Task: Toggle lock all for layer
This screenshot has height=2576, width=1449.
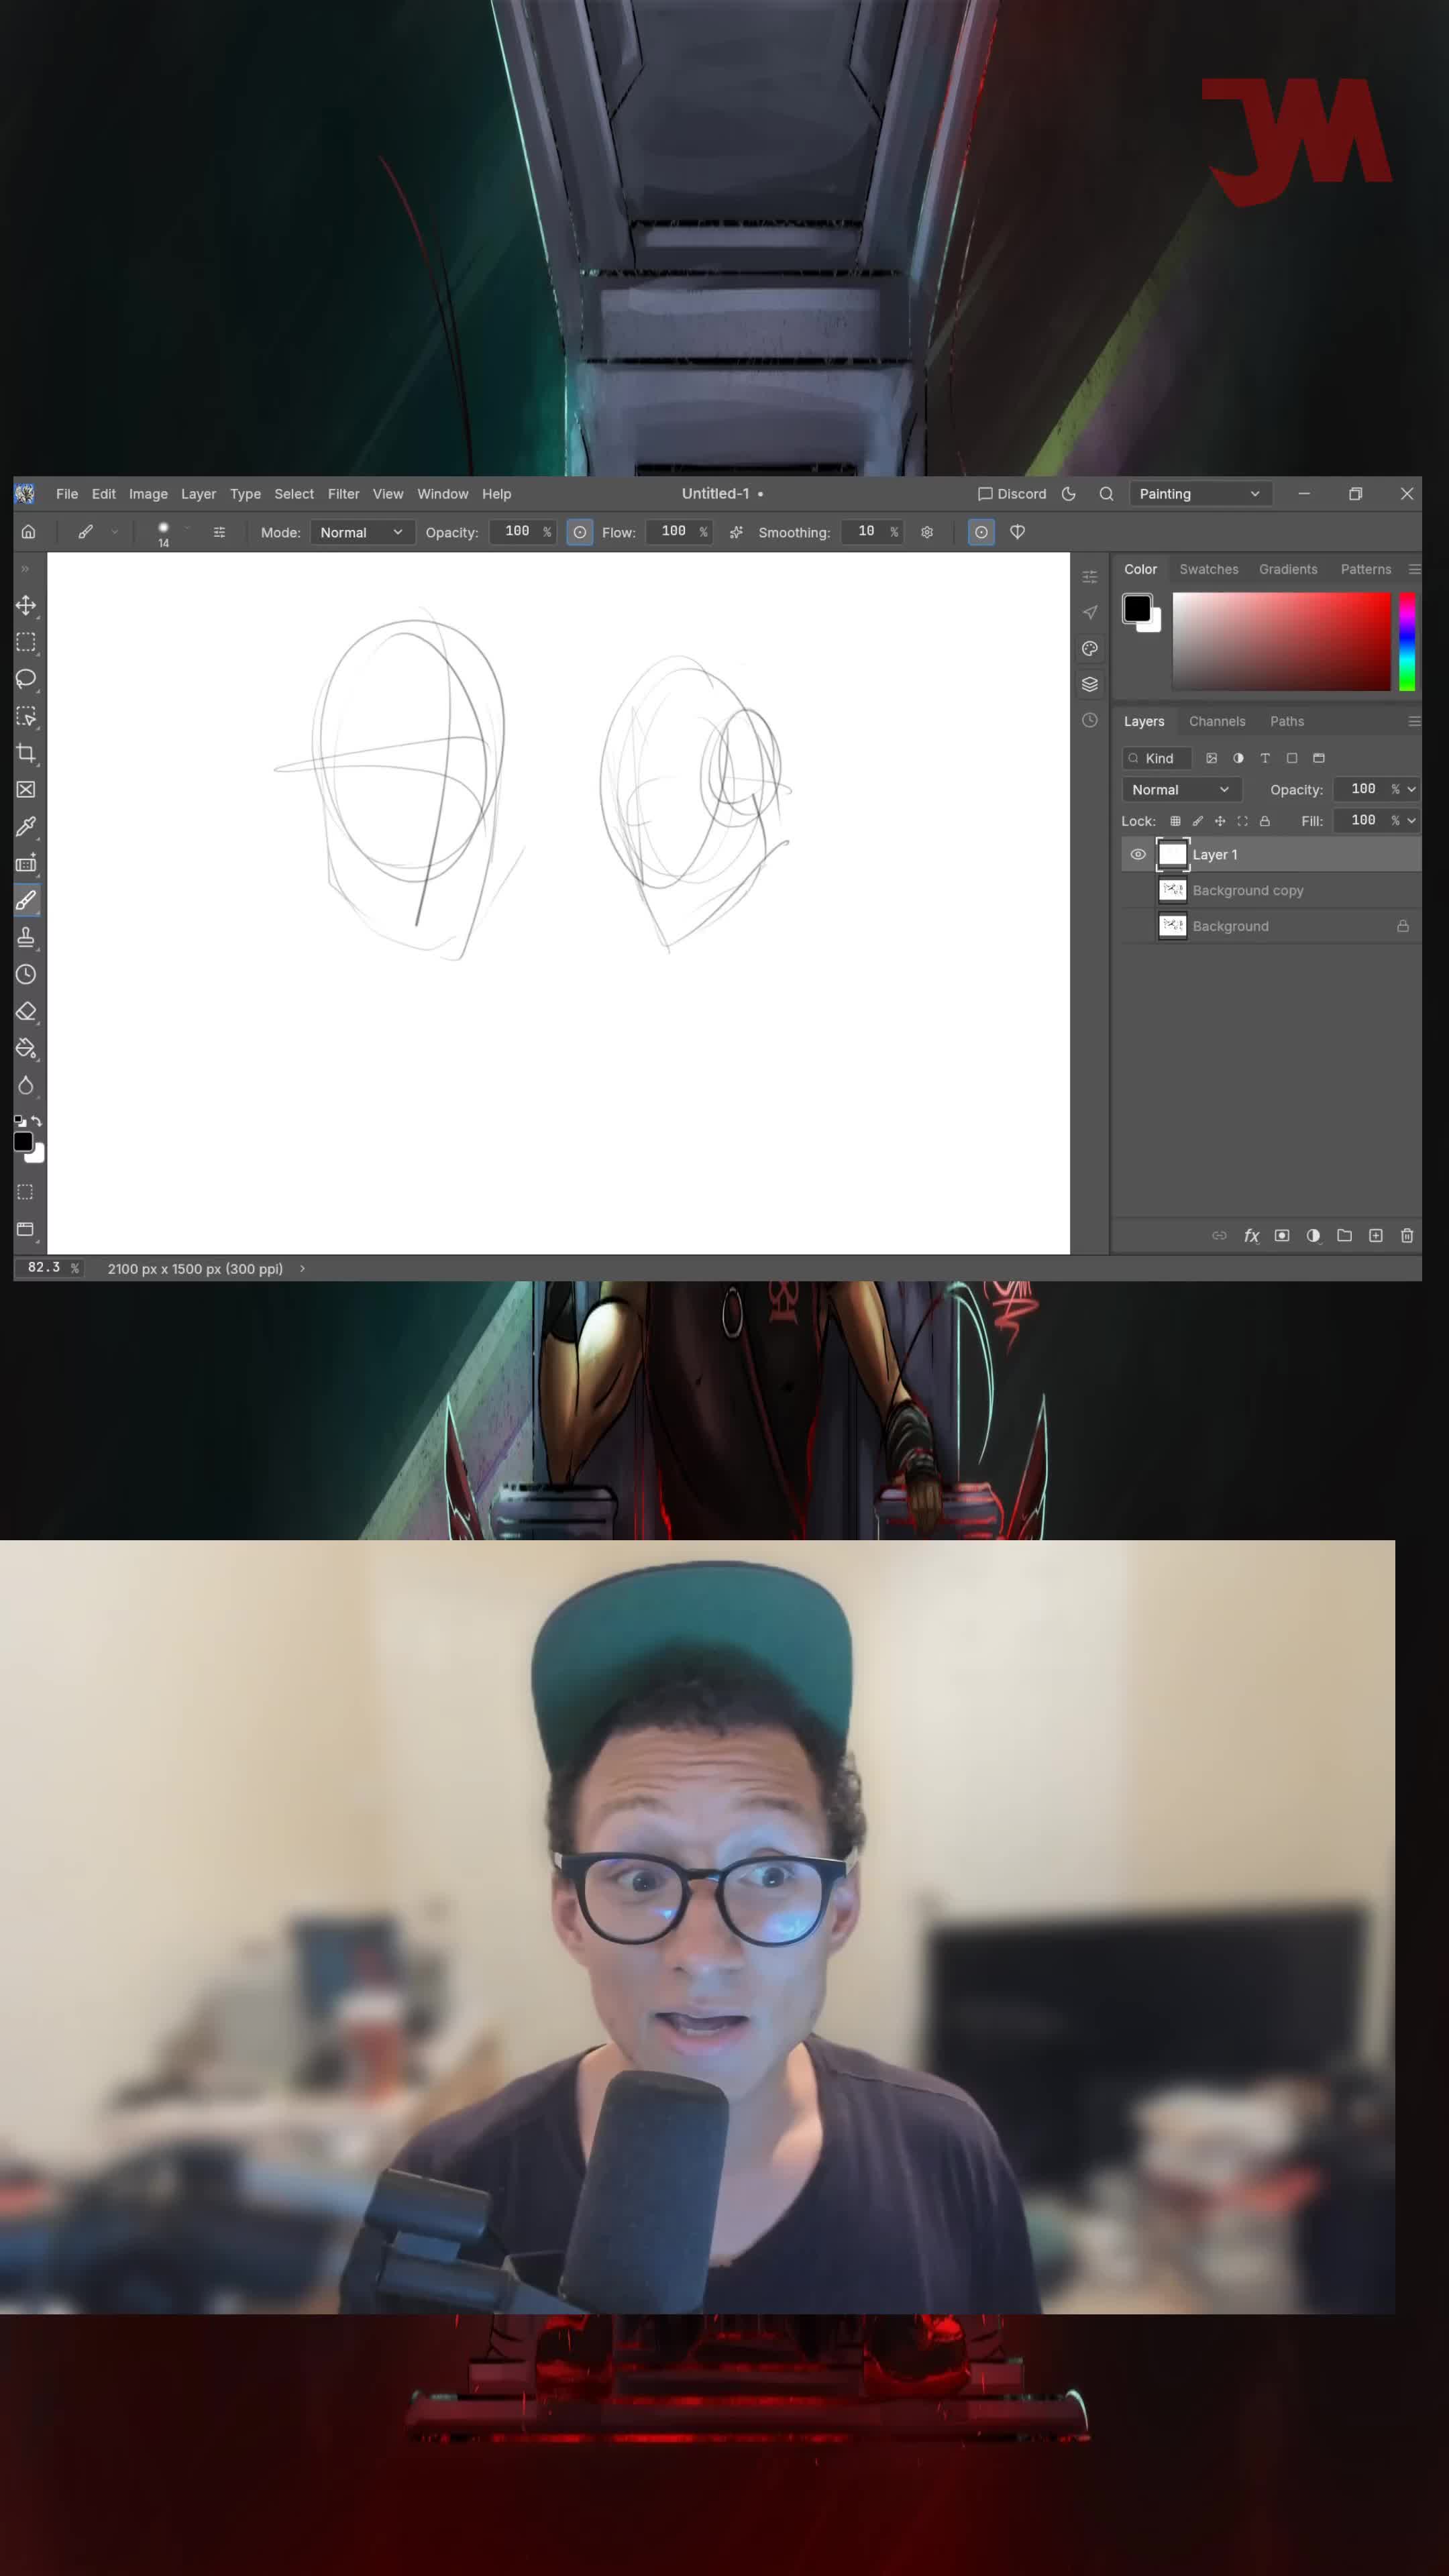Action: coord(1265,821)
